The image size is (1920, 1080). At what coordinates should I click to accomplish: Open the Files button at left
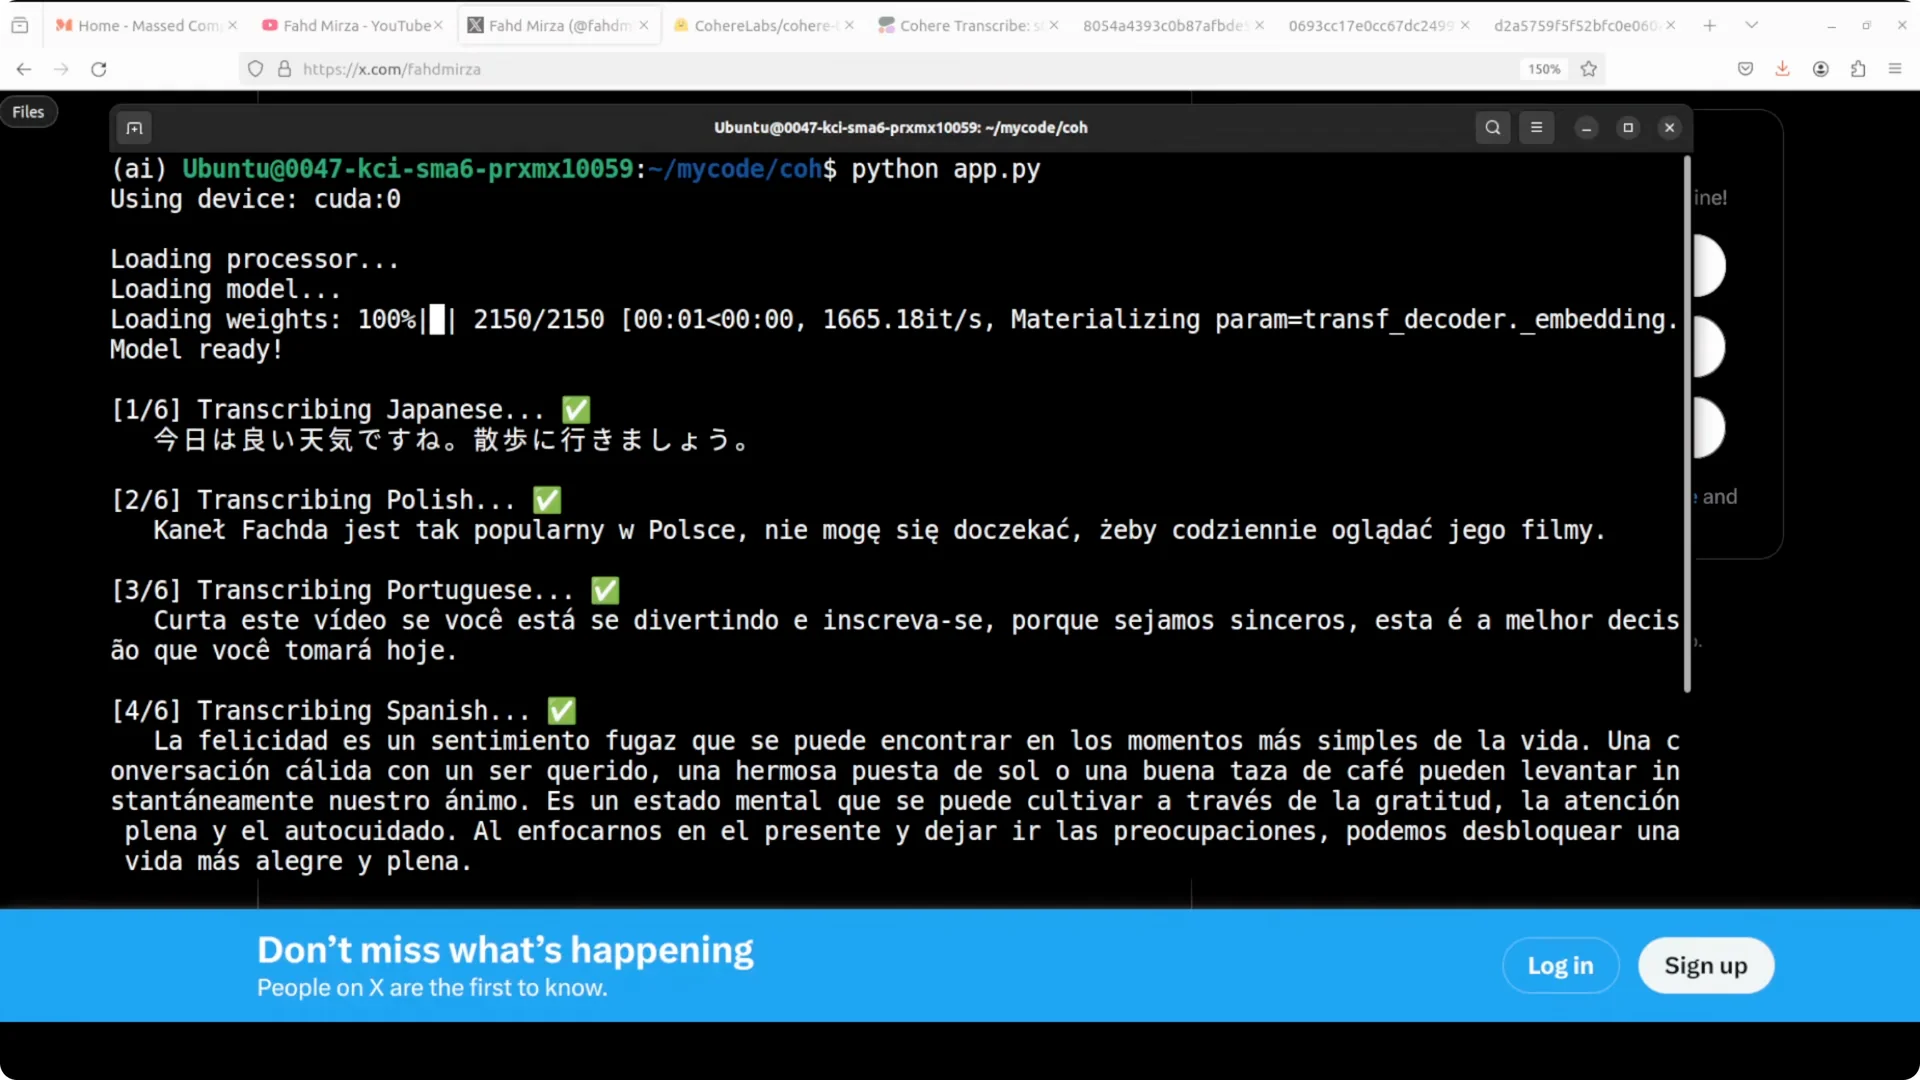[x=28, y=112]
